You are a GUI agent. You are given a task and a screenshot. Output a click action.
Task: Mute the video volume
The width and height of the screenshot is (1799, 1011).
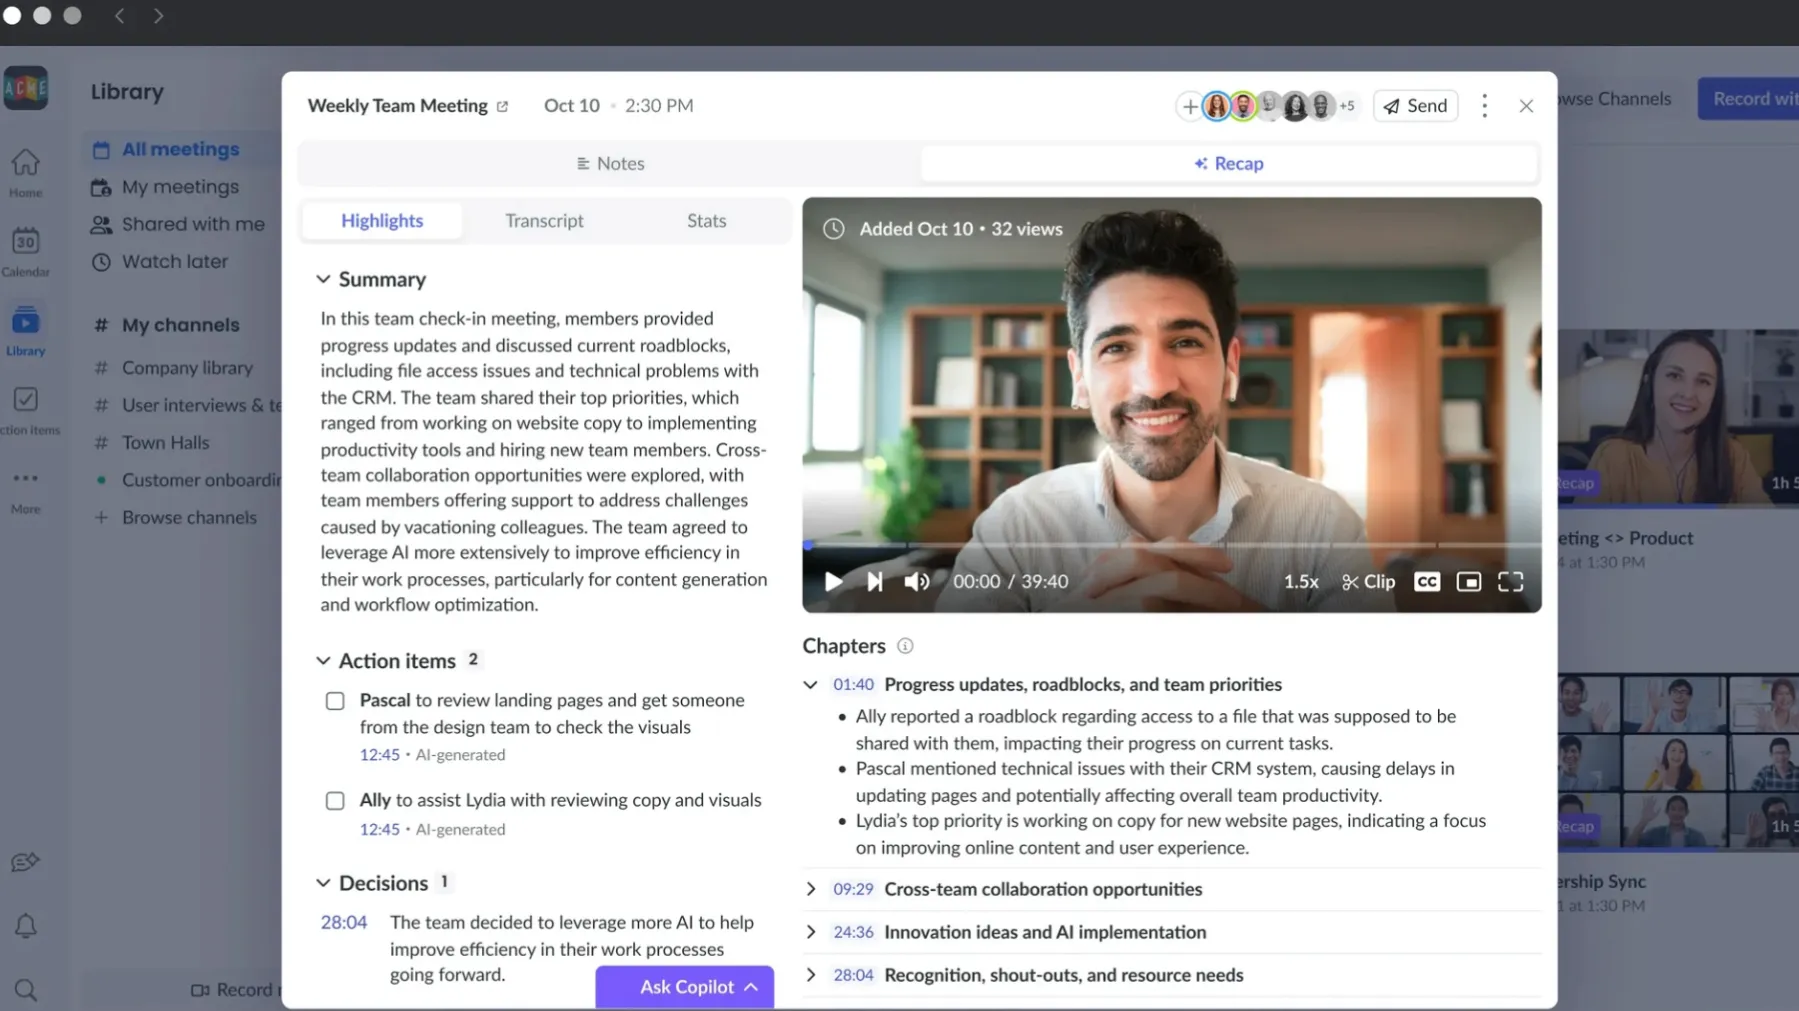916,581
